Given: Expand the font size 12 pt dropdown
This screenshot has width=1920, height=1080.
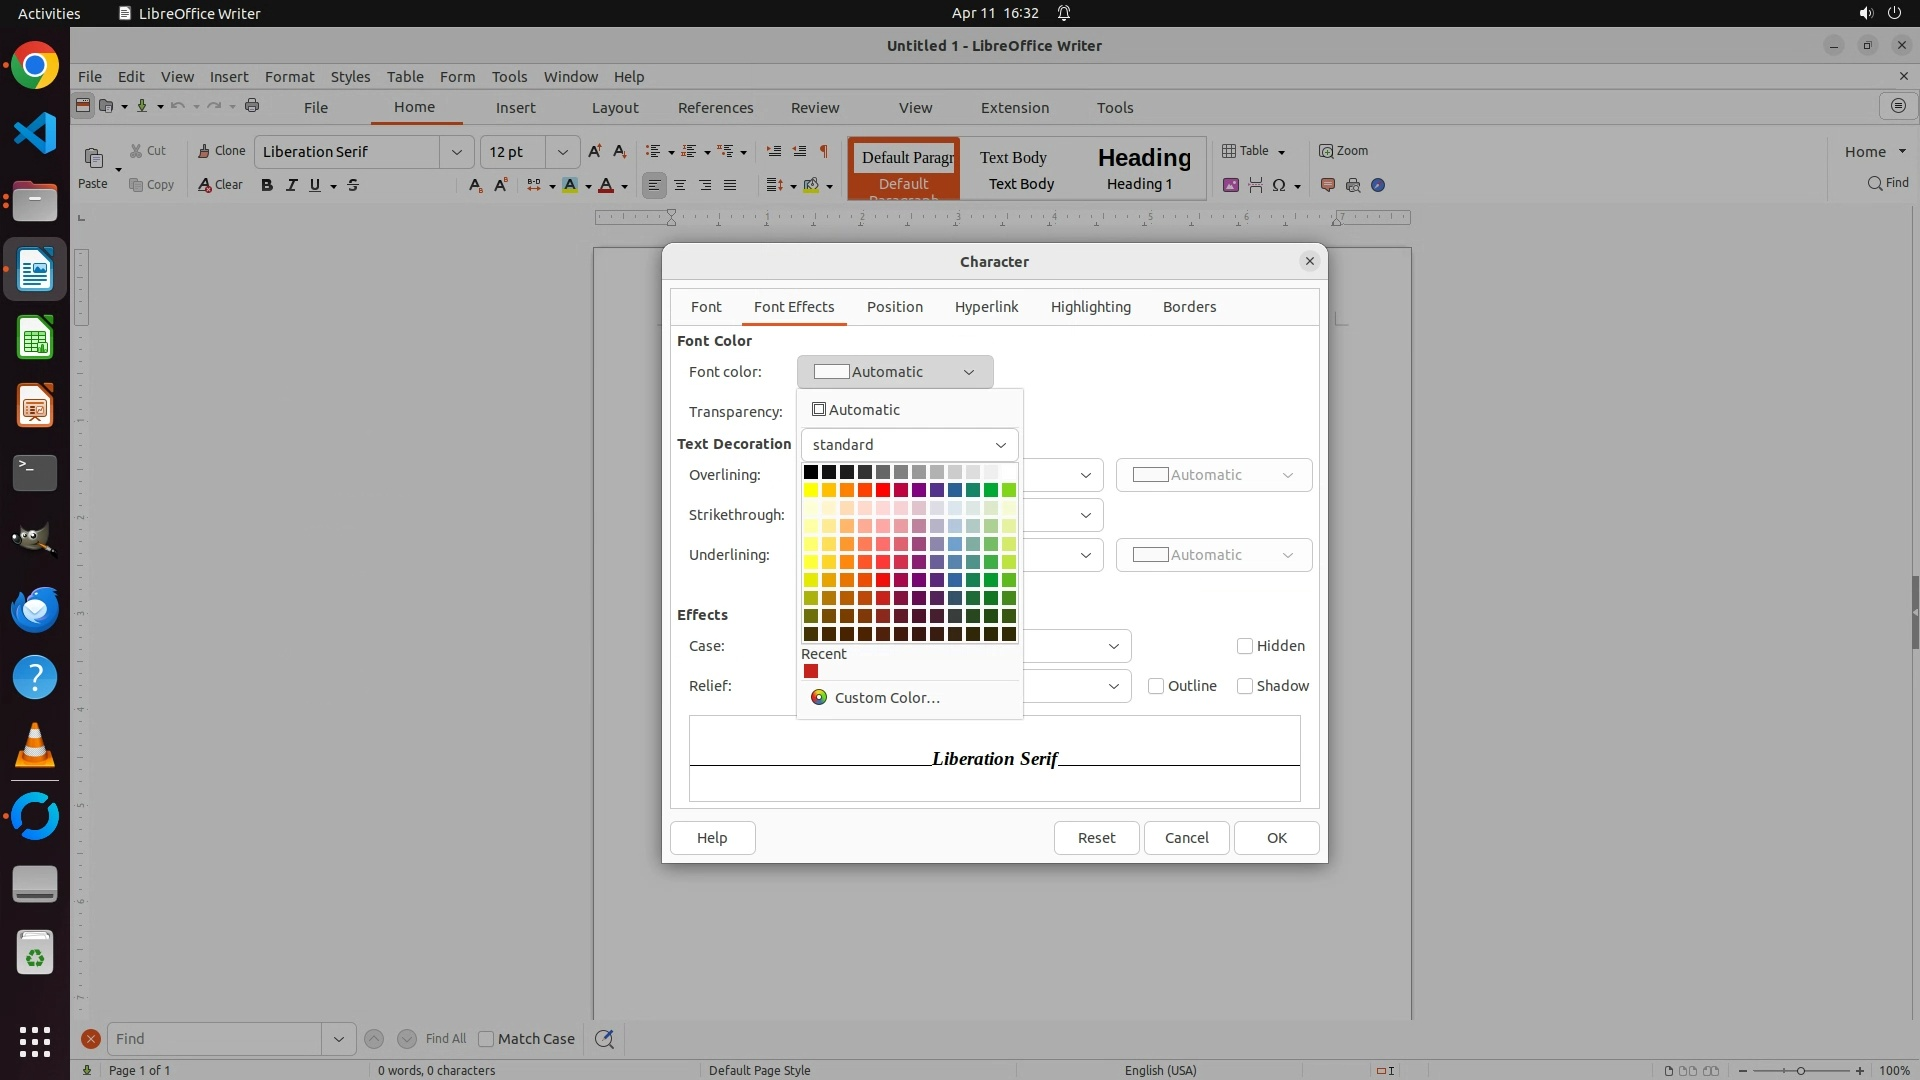Looking at the screenshot, I should tap(562, 152).
